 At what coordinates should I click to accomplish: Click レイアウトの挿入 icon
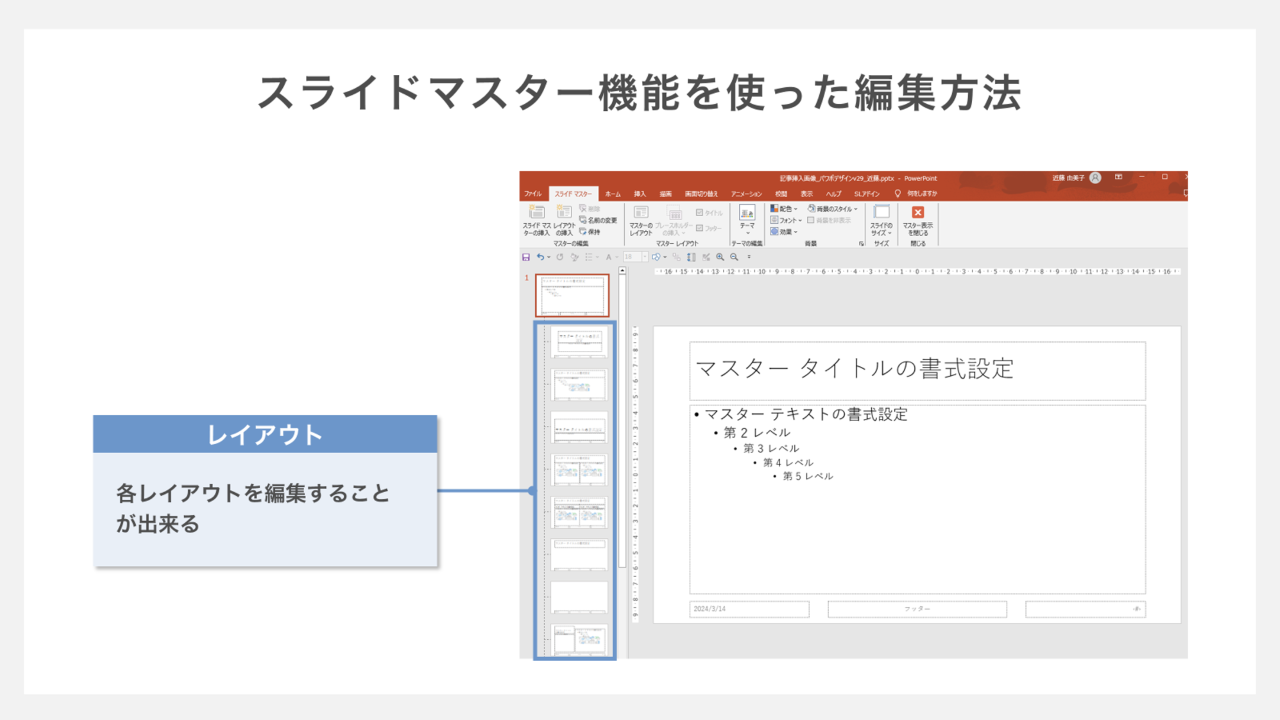click(x=565, y=222)
